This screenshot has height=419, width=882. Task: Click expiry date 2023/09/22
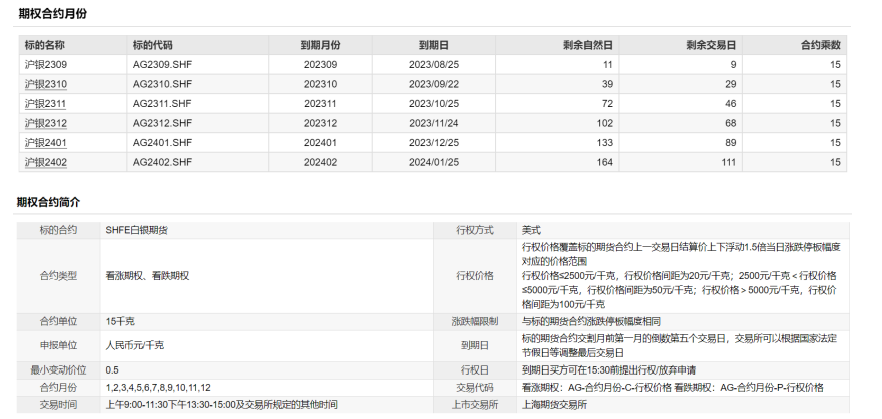click(x=434, y=84)
